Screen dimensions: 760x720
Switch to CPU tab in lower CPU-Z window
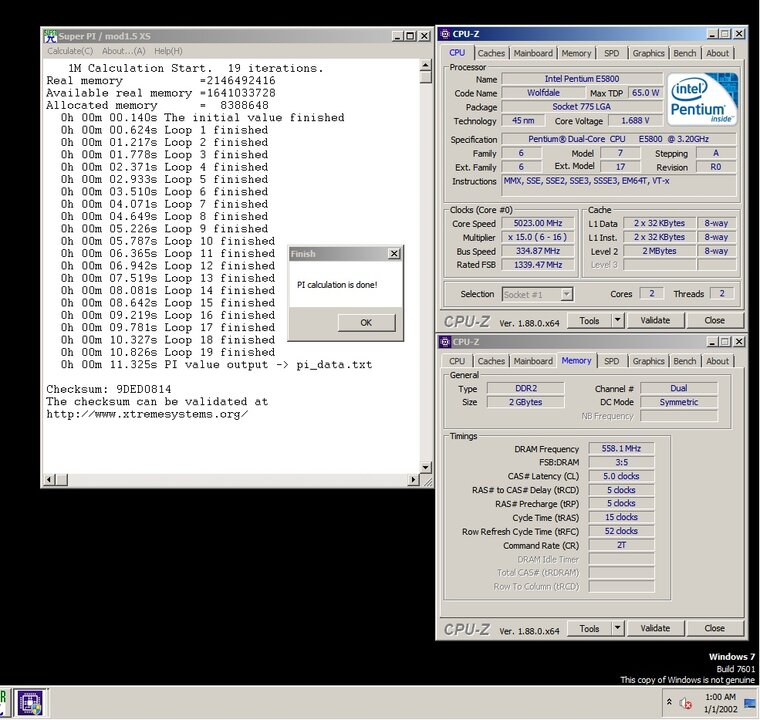[457, 361]
